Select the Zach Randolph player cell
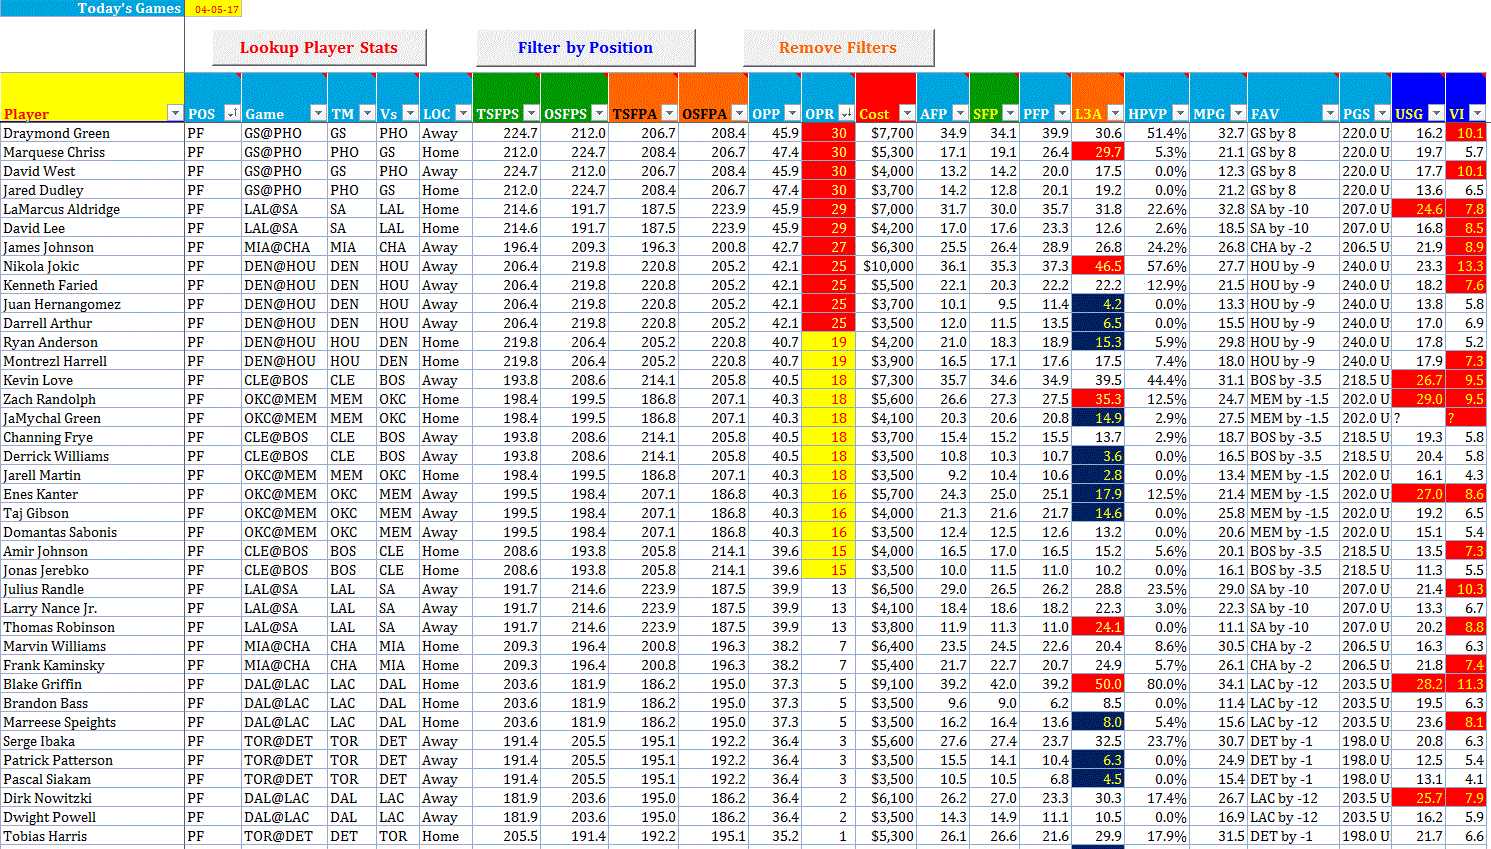Screen dimensions: 1491x849 (x=92, y=399)
